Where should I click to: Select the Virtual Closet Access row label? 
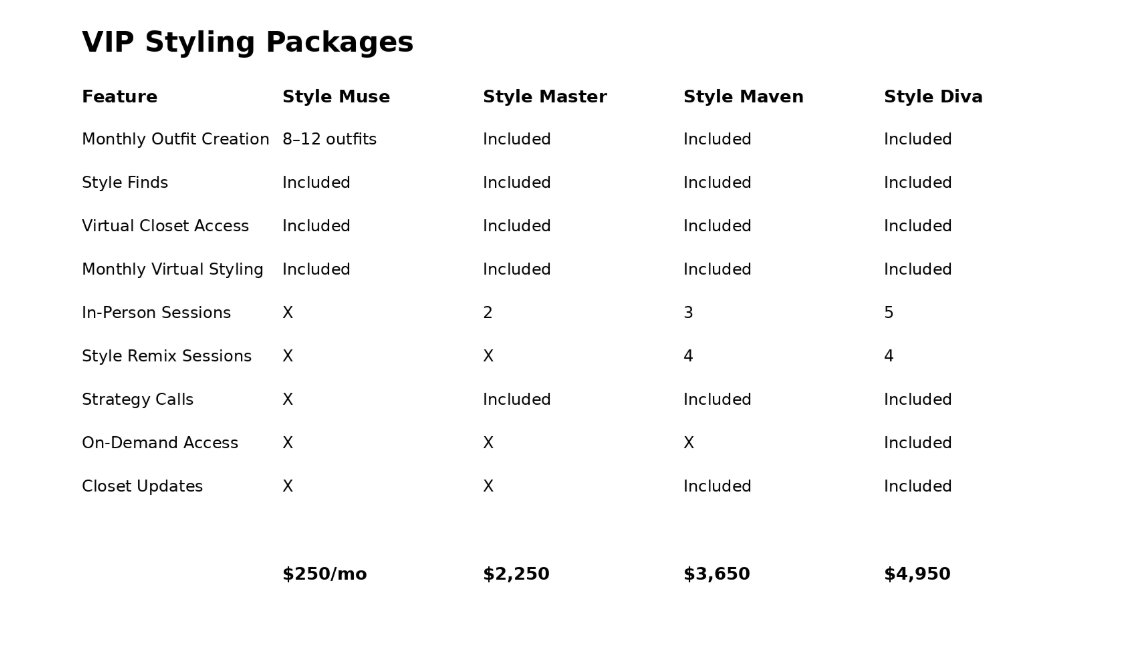tap(165, 226)
